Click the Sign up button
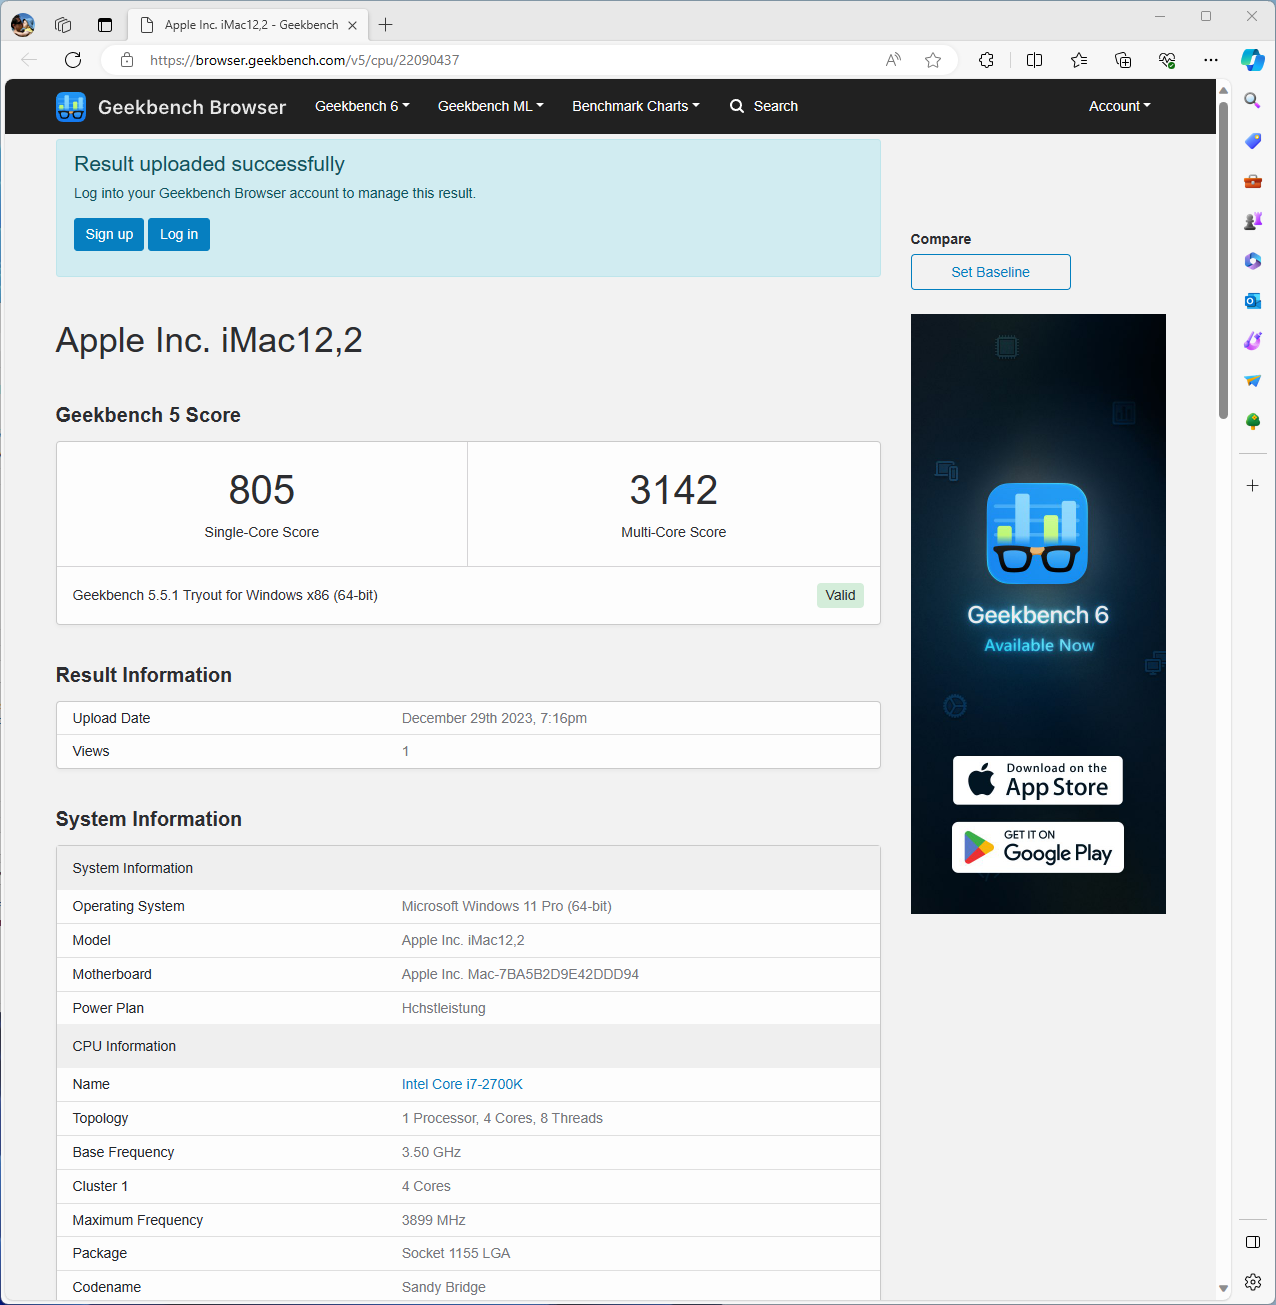 [109, 234]
